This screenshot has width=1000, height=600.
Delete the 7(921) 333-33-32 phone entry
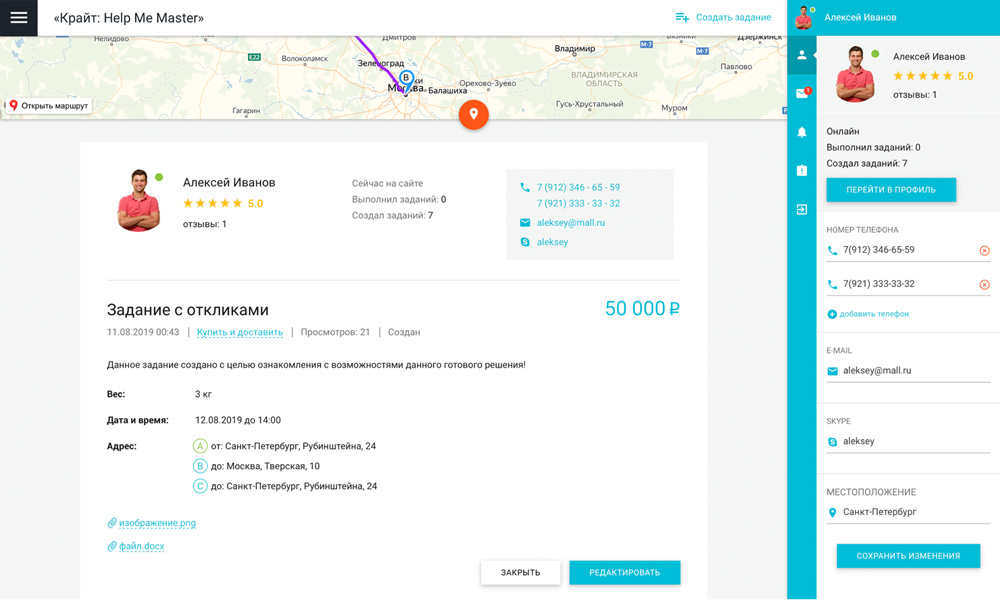(x=984, y=285)
